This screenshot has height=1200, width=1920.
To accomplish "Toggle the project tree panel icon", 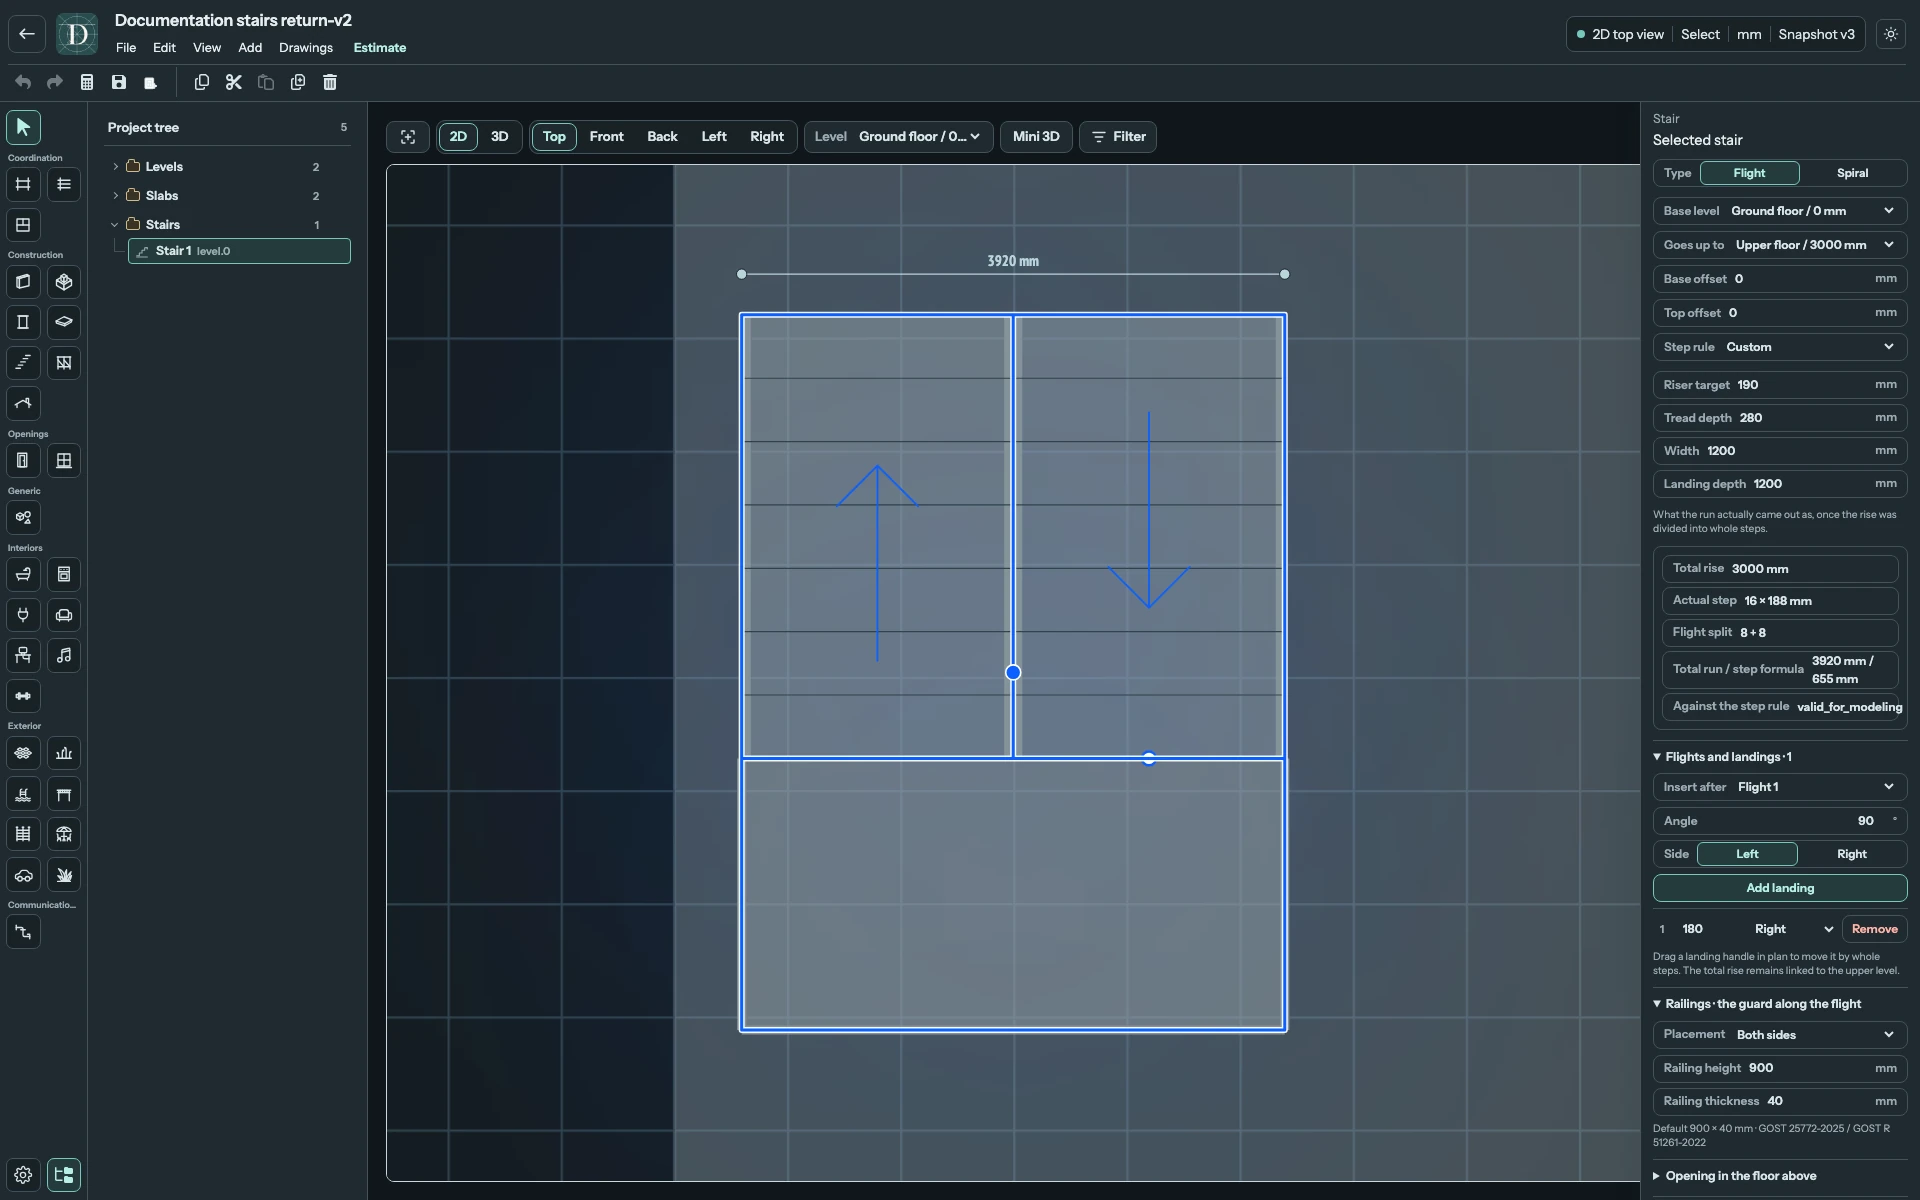I will [x=64, y=1175].
